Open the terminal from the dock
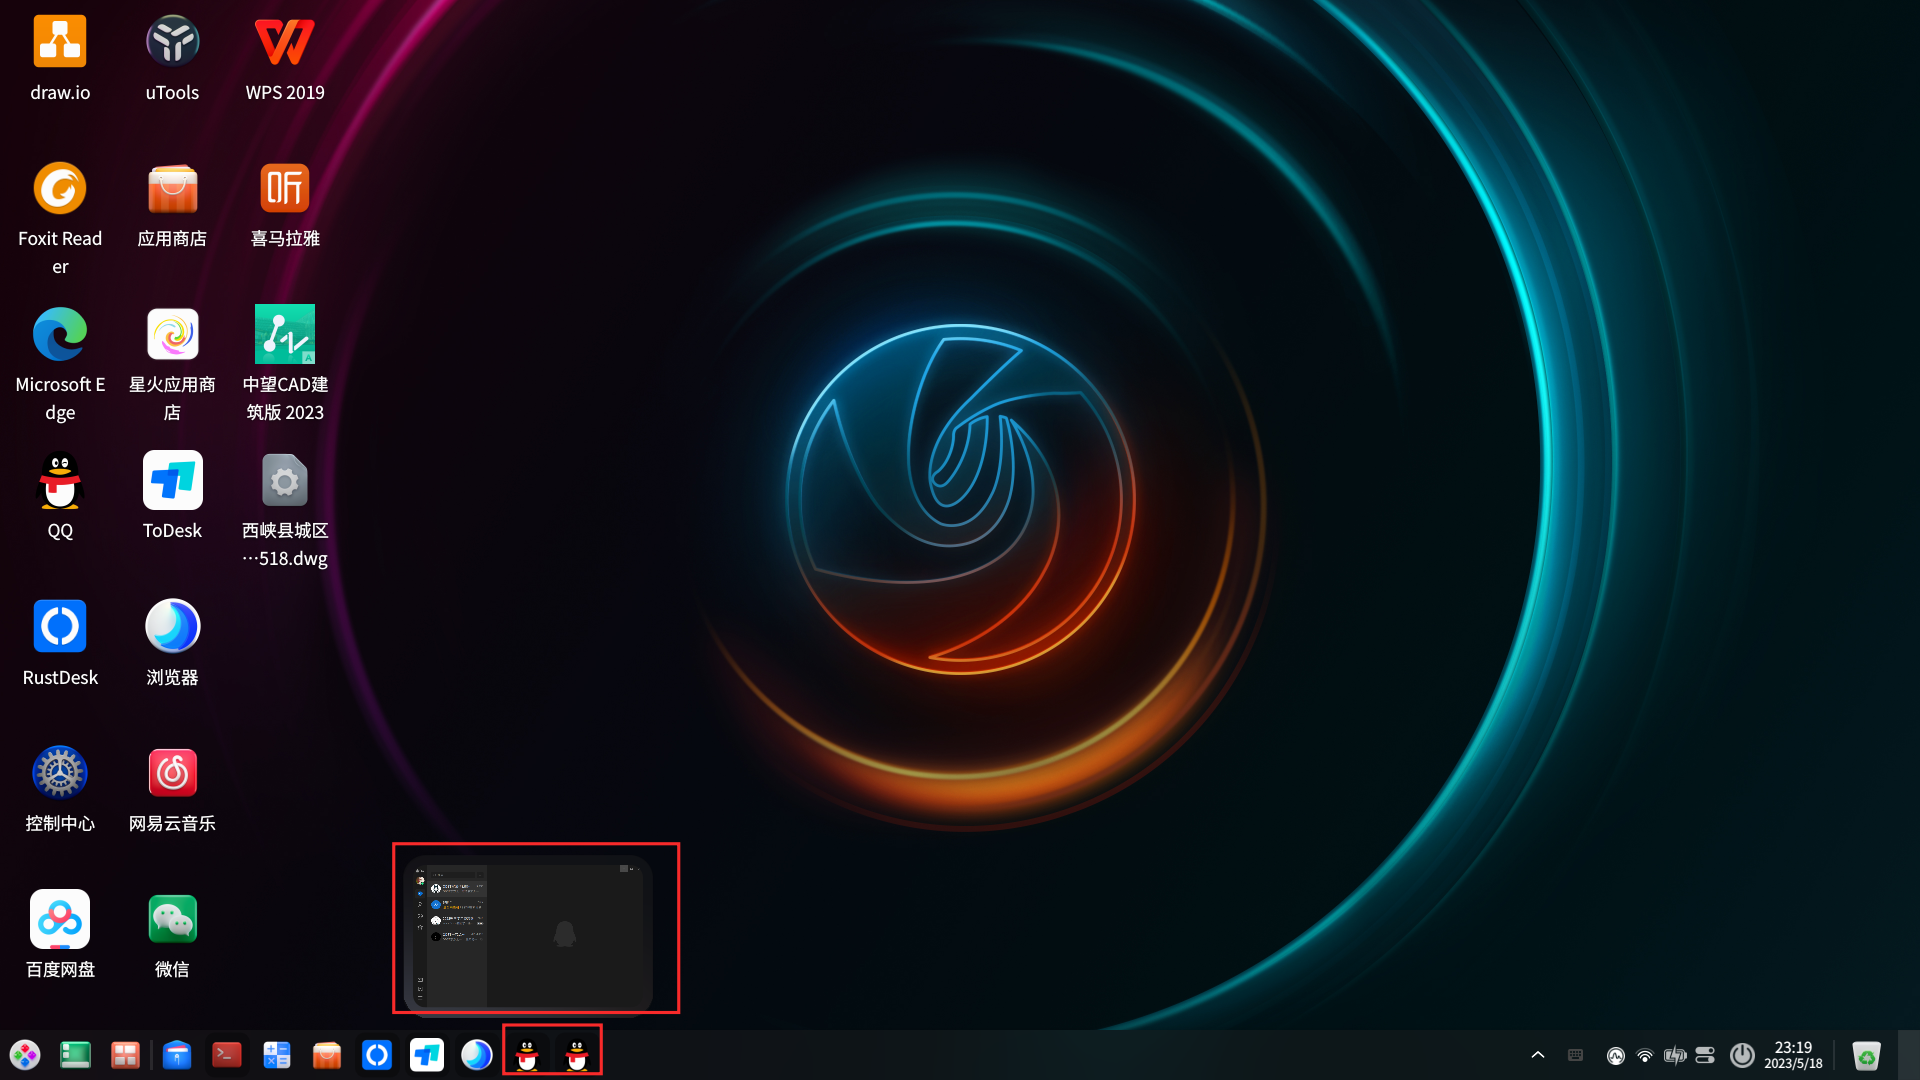 [226, 1053]
